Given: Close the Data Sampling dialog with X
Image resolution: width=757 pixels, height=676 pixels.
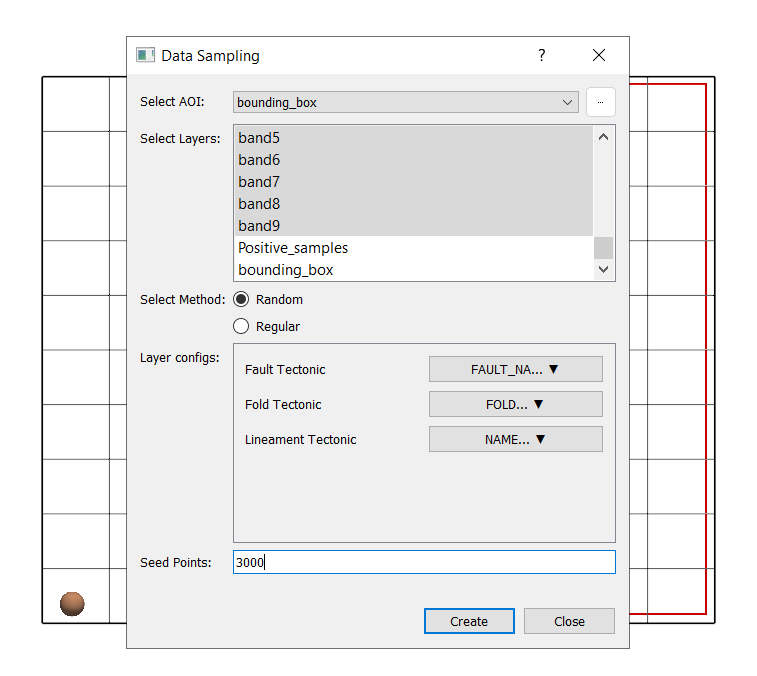Looking at the screenshot, I should (599, 56).
